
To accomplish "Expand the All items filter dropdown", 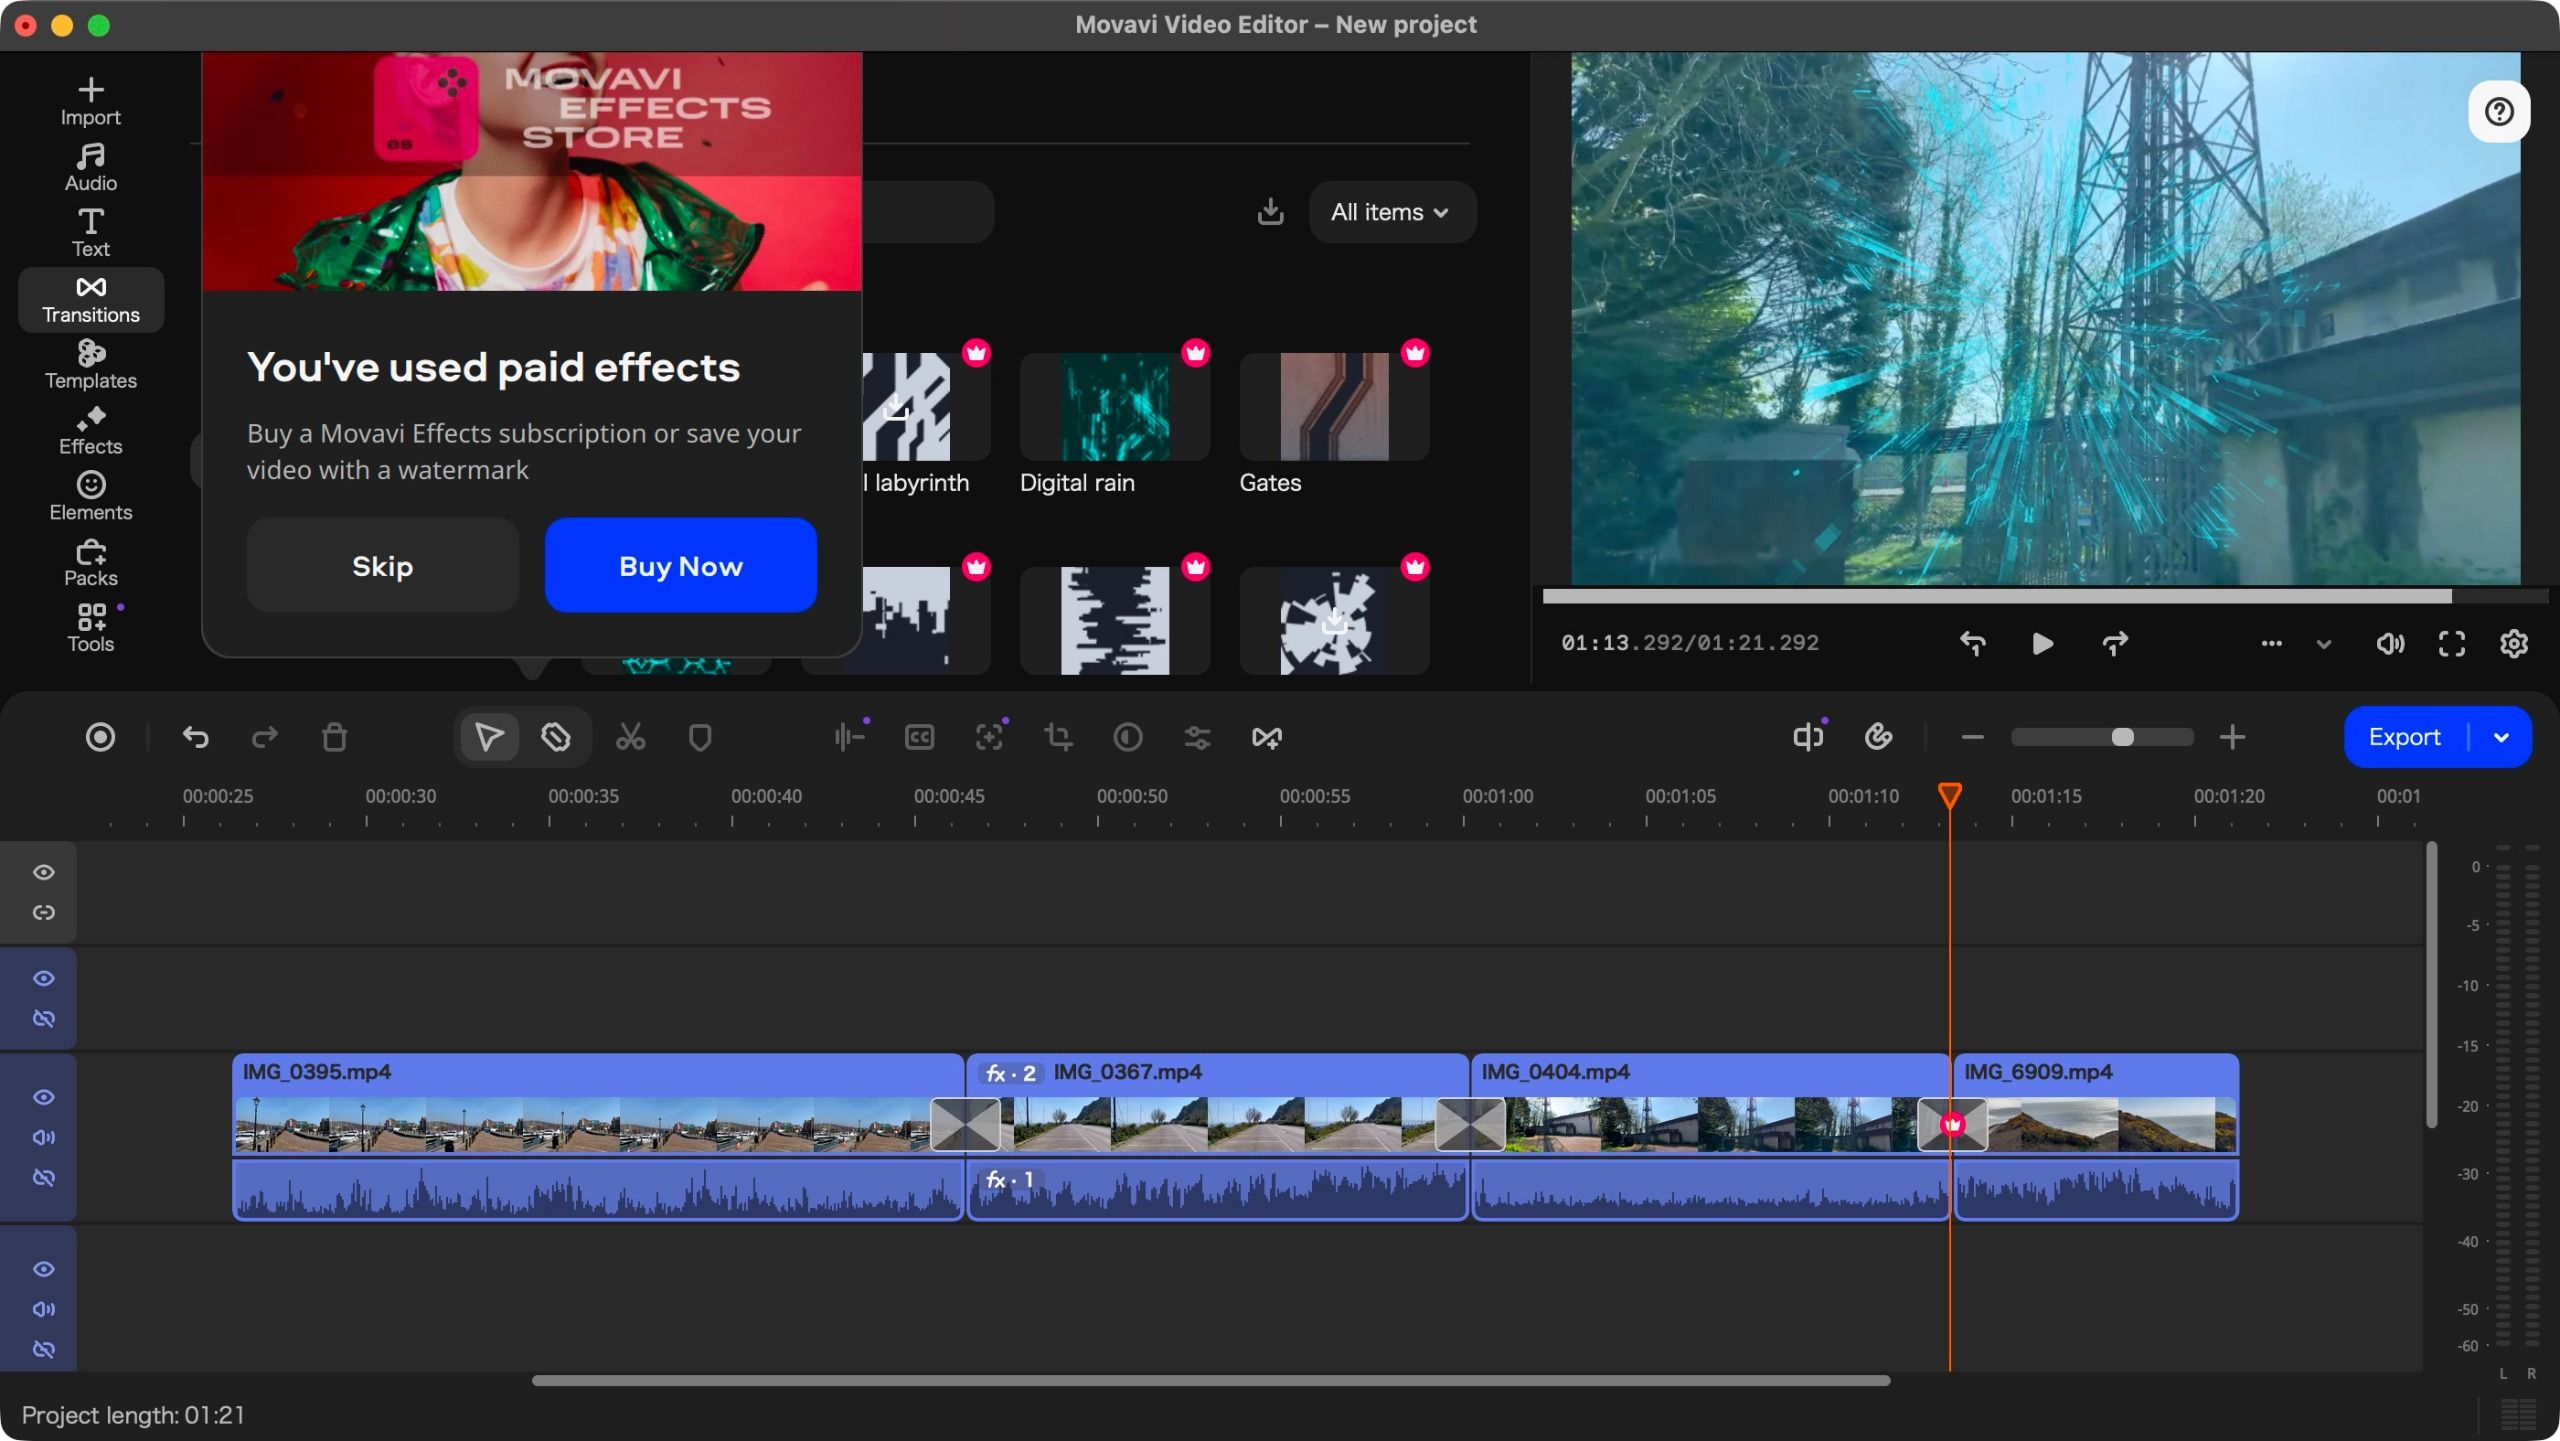I will tap(1390, 212).
